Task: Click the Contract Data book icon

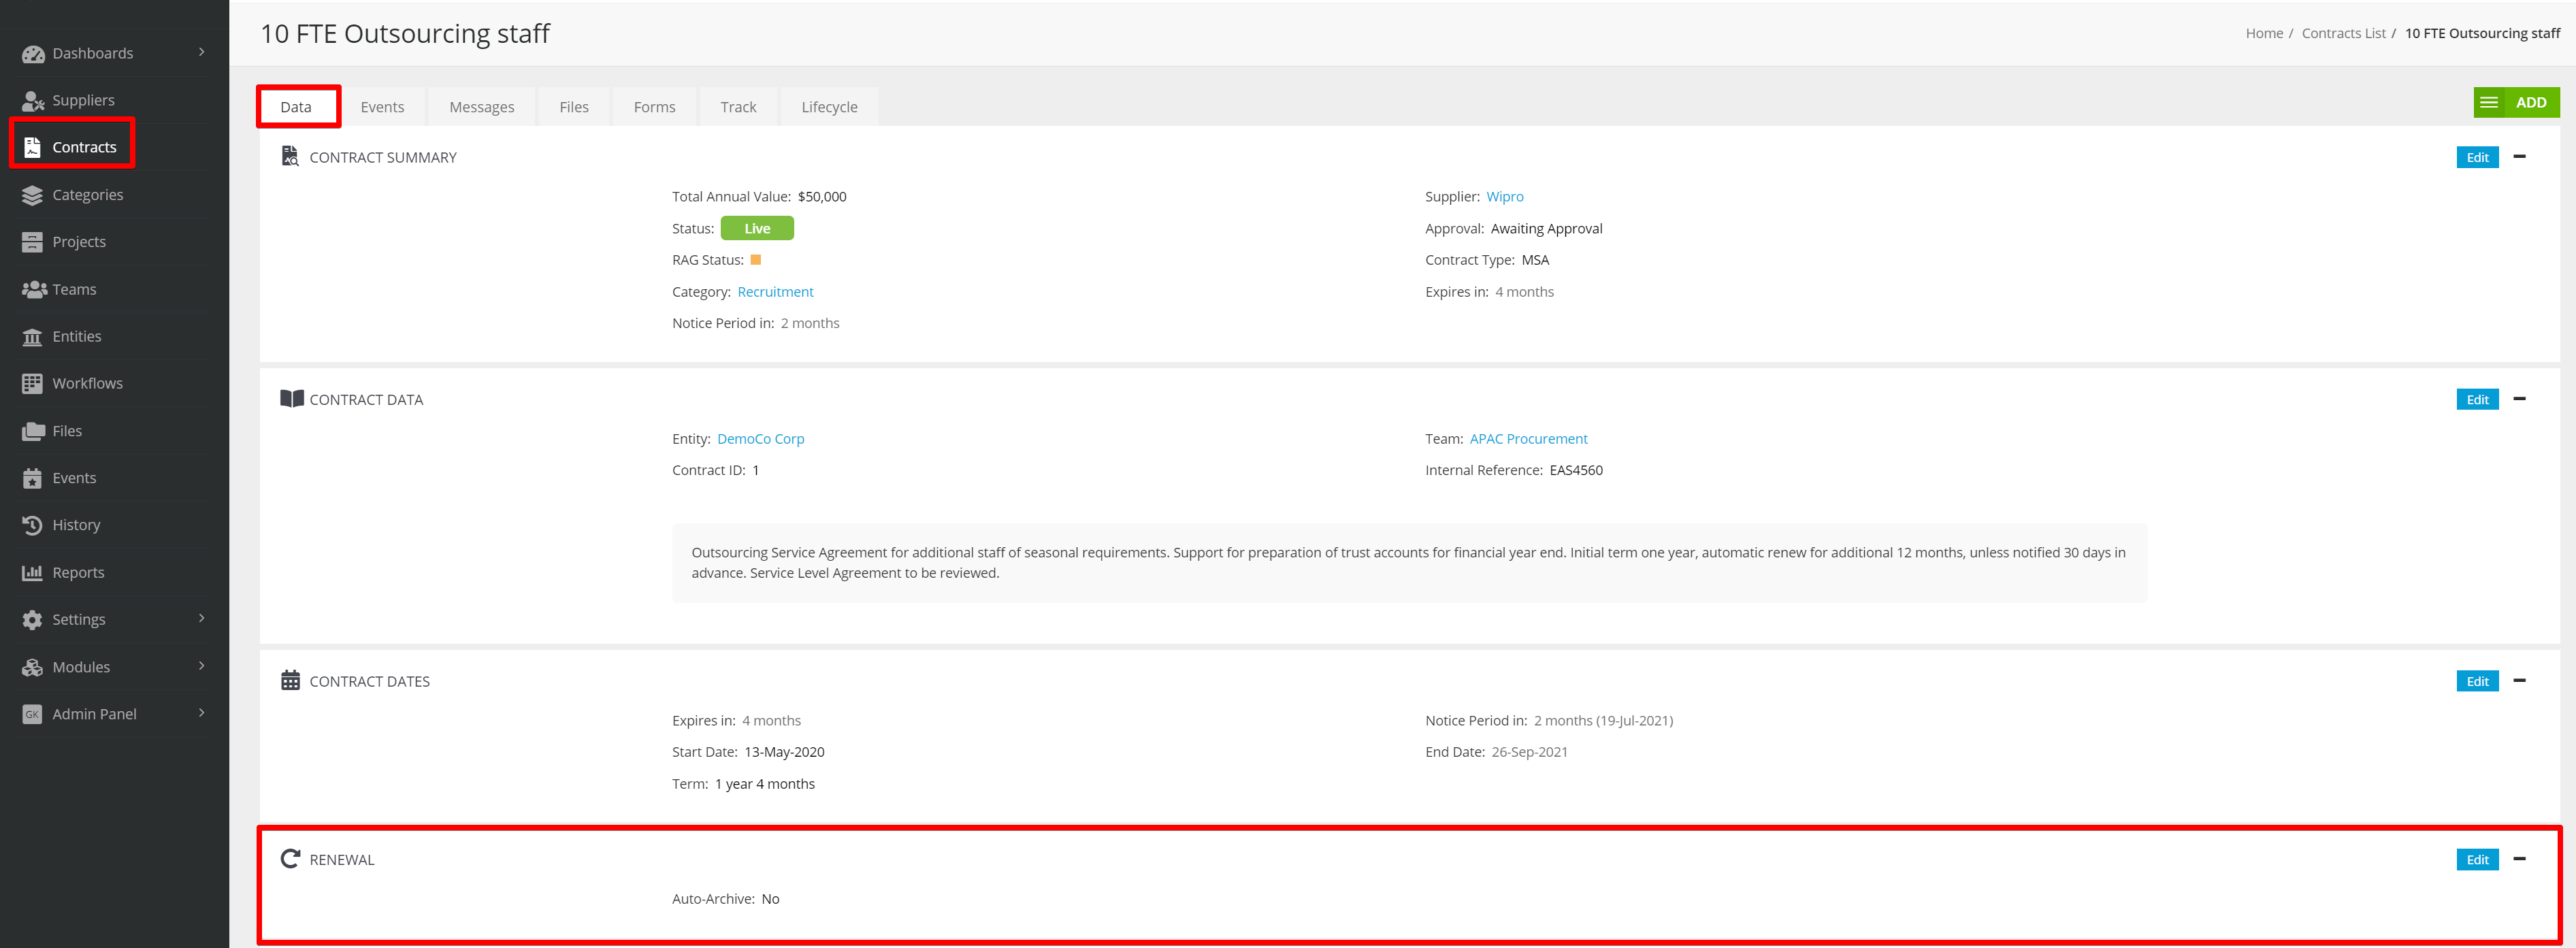Action: click(291, 399)
